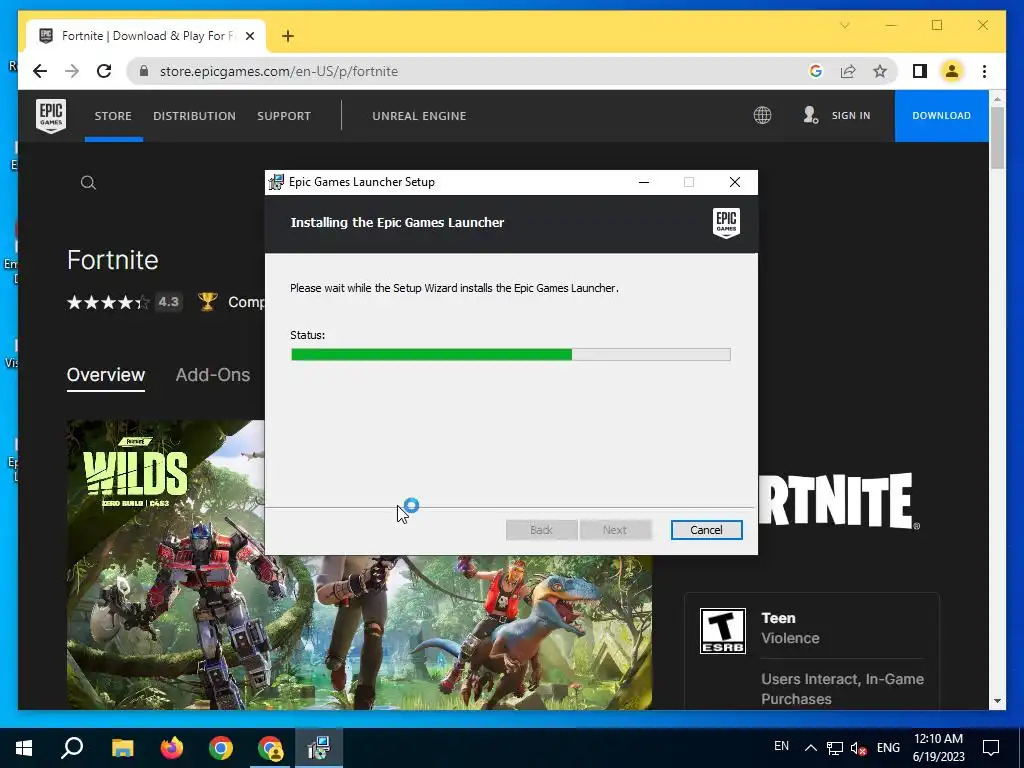Click the page vertical scrollbar thumb

point(997,138)
